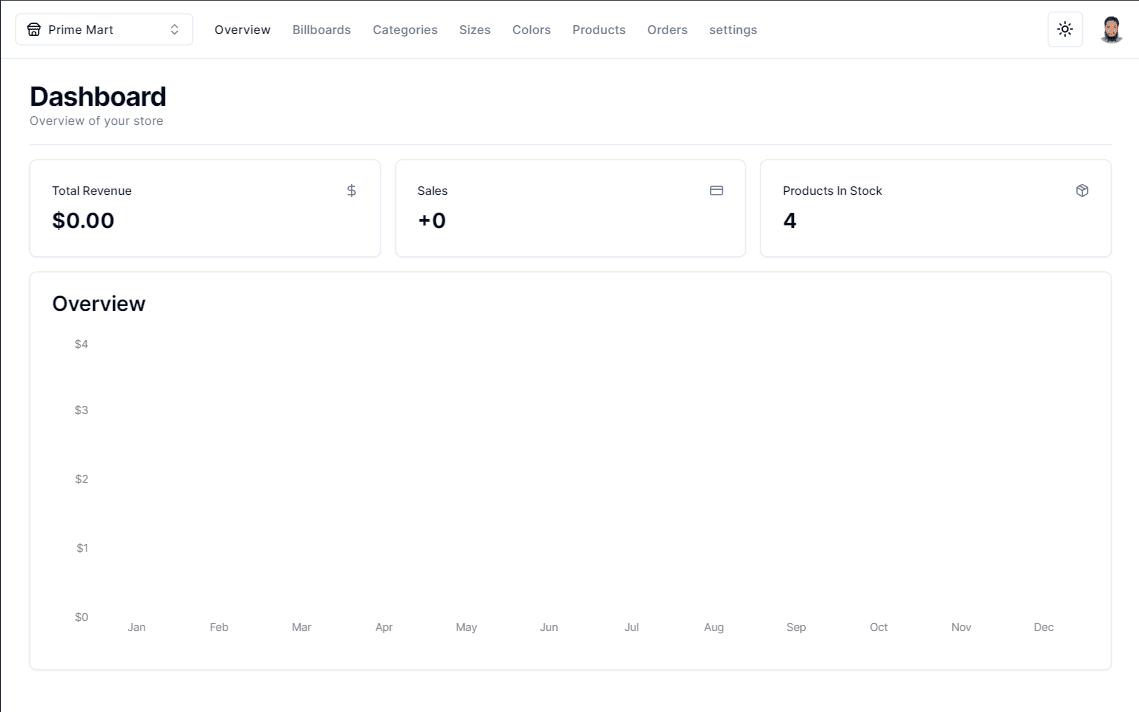Click the package icon in Products In Stock

(x=1082, y=190)
